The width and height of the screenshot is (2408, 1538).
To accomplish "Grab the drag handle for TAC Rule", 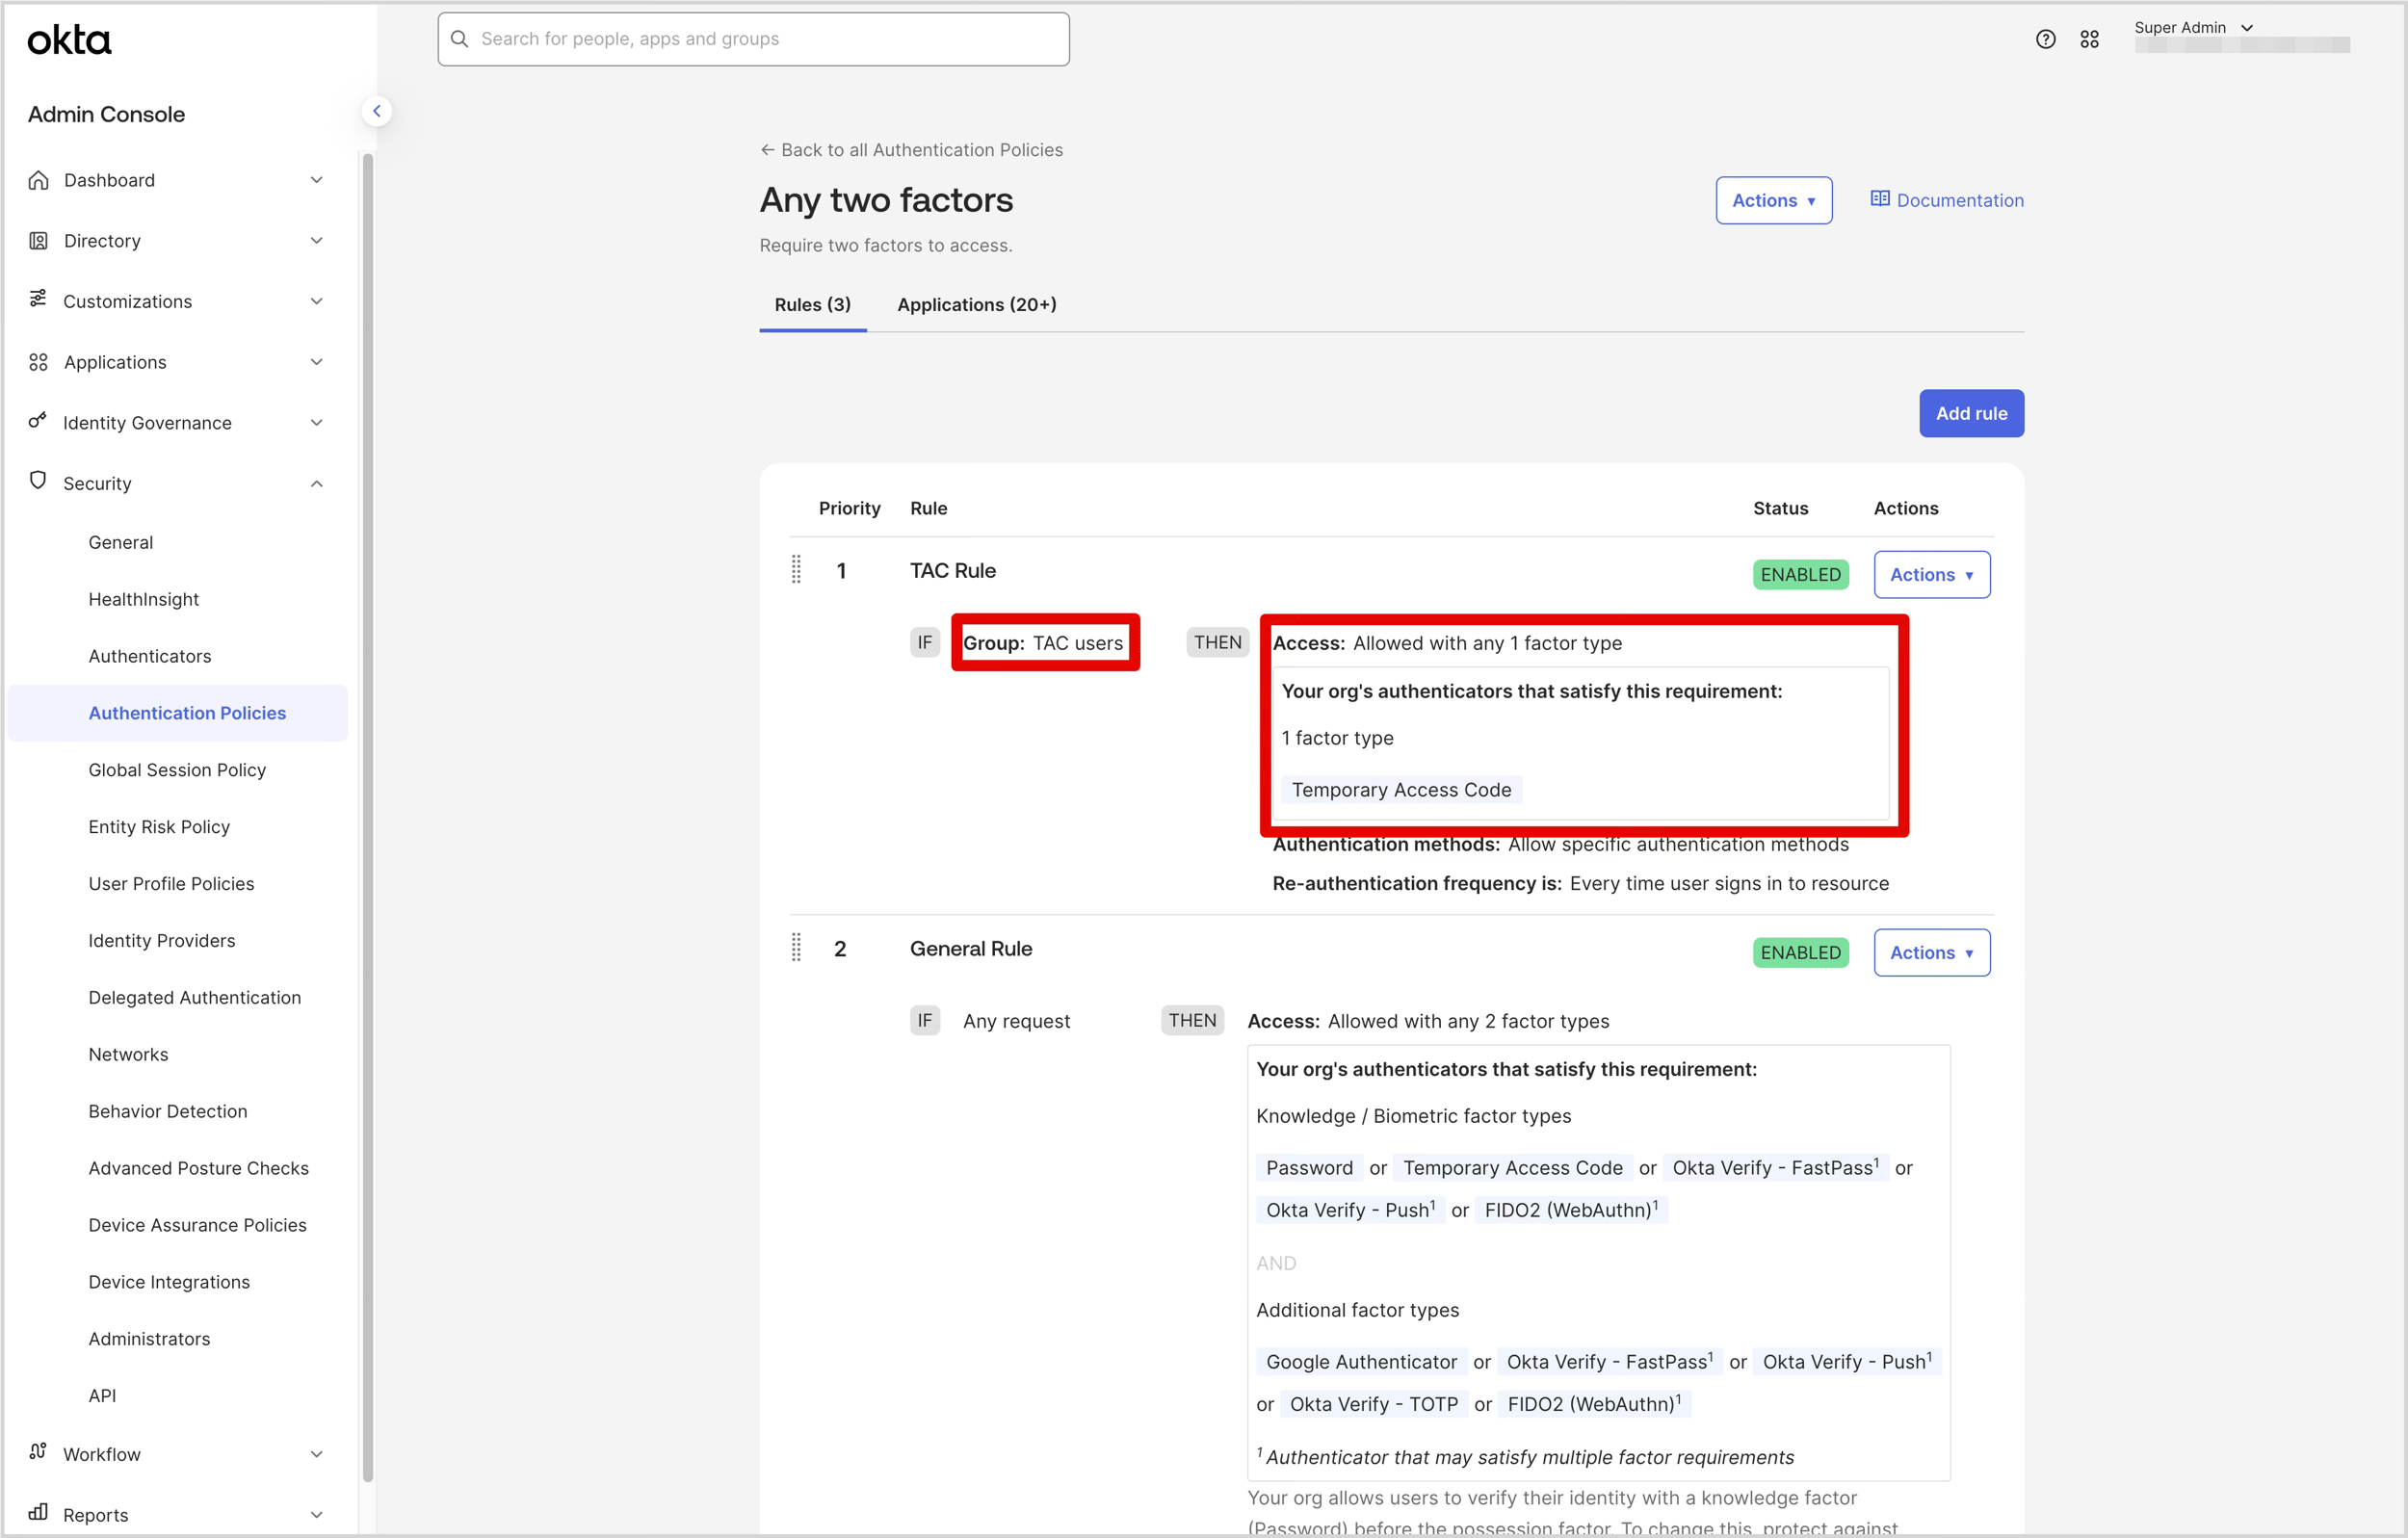I will tap(796, 570).
